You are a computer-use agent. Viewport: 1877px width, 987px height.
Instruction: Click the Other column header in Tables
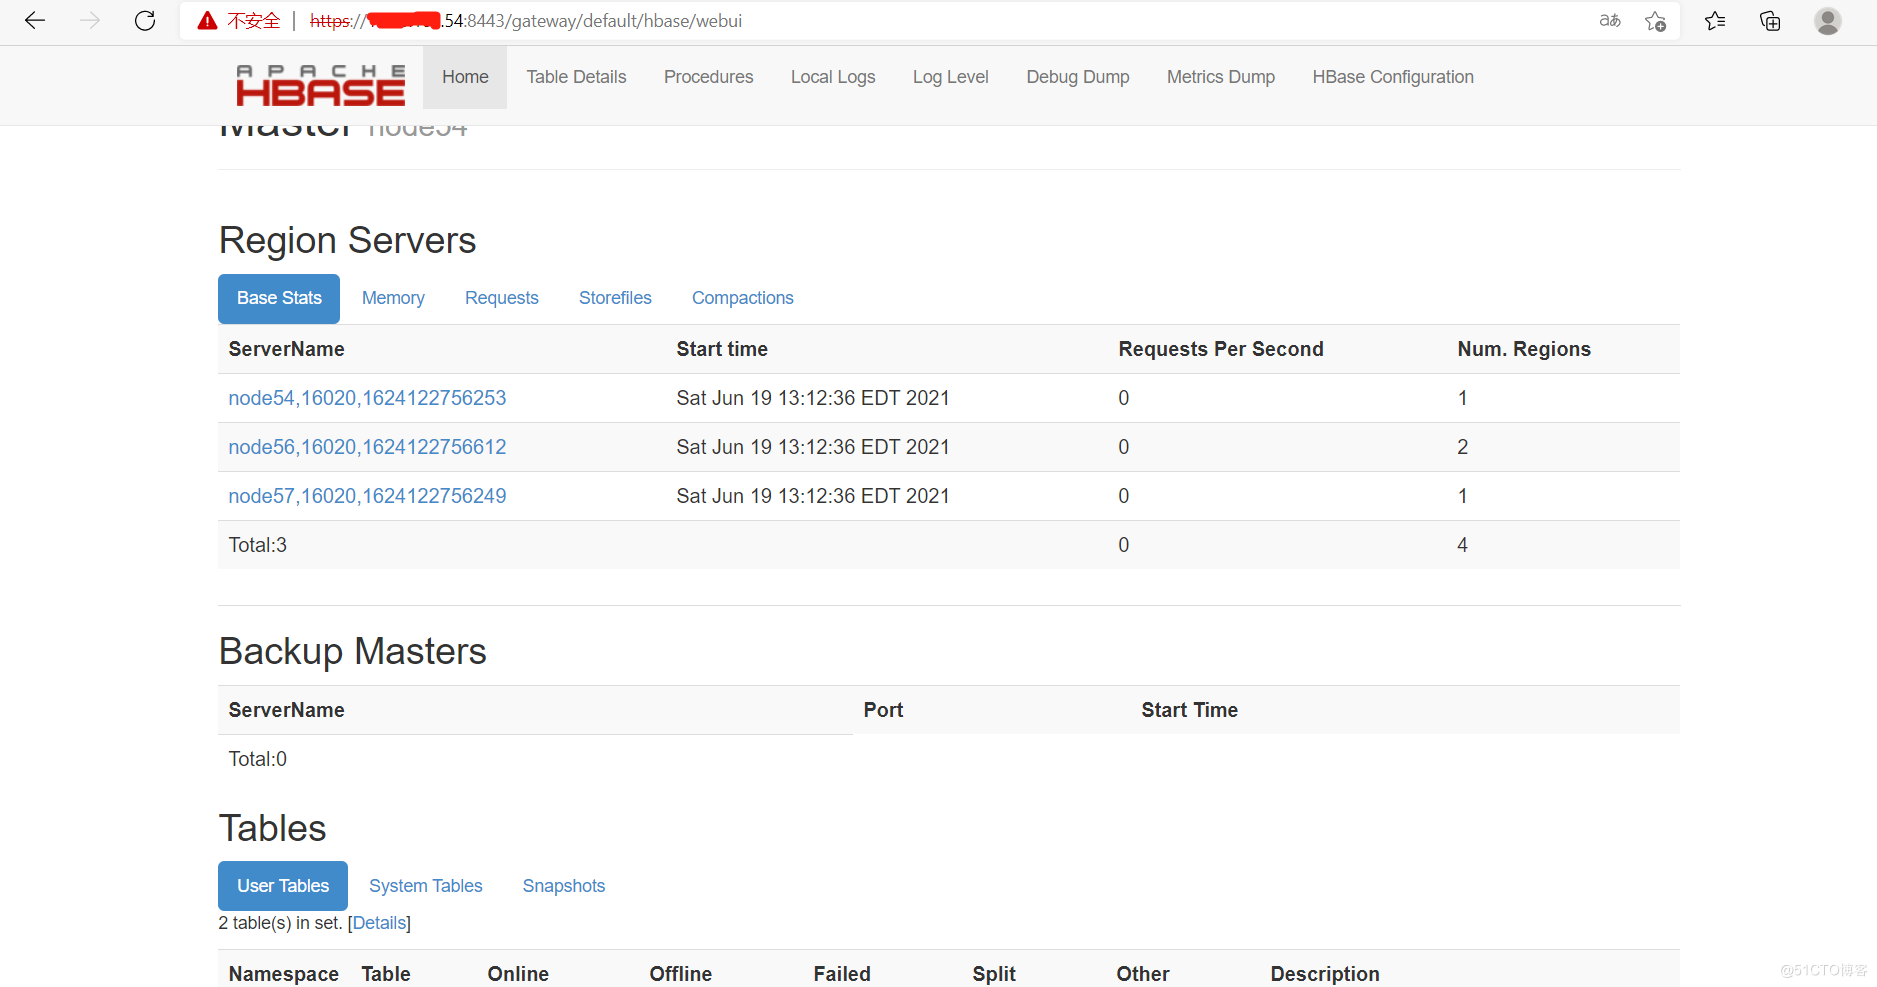pyautogui.click(x=1143, y=974)
